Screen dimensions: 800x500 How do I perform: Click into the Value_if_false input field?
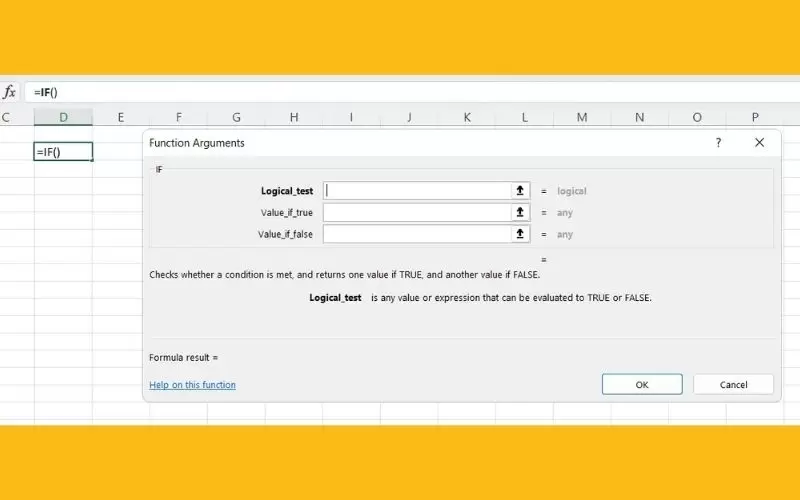[x=417, y=234]
